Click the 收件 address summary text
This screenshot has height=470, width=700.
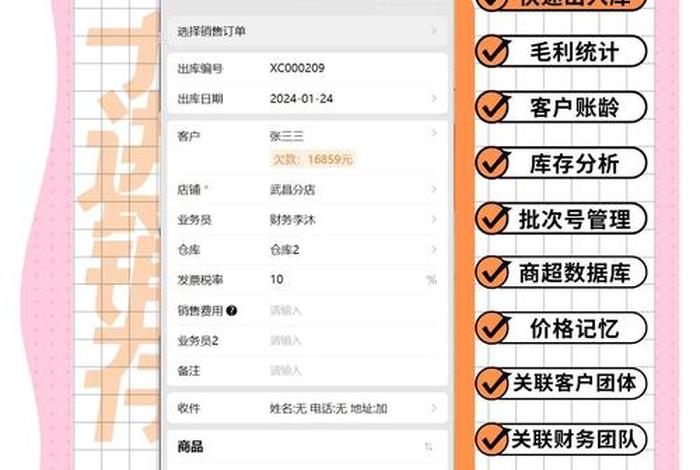328,408
